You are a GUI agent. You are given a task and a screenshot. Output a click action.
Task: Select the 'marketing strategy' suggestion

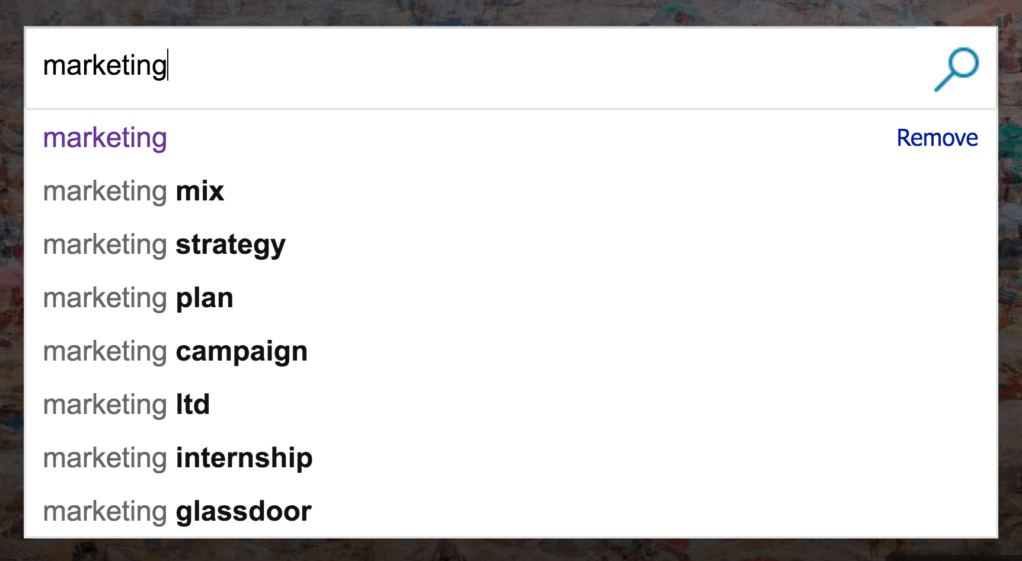pos(164,245)
